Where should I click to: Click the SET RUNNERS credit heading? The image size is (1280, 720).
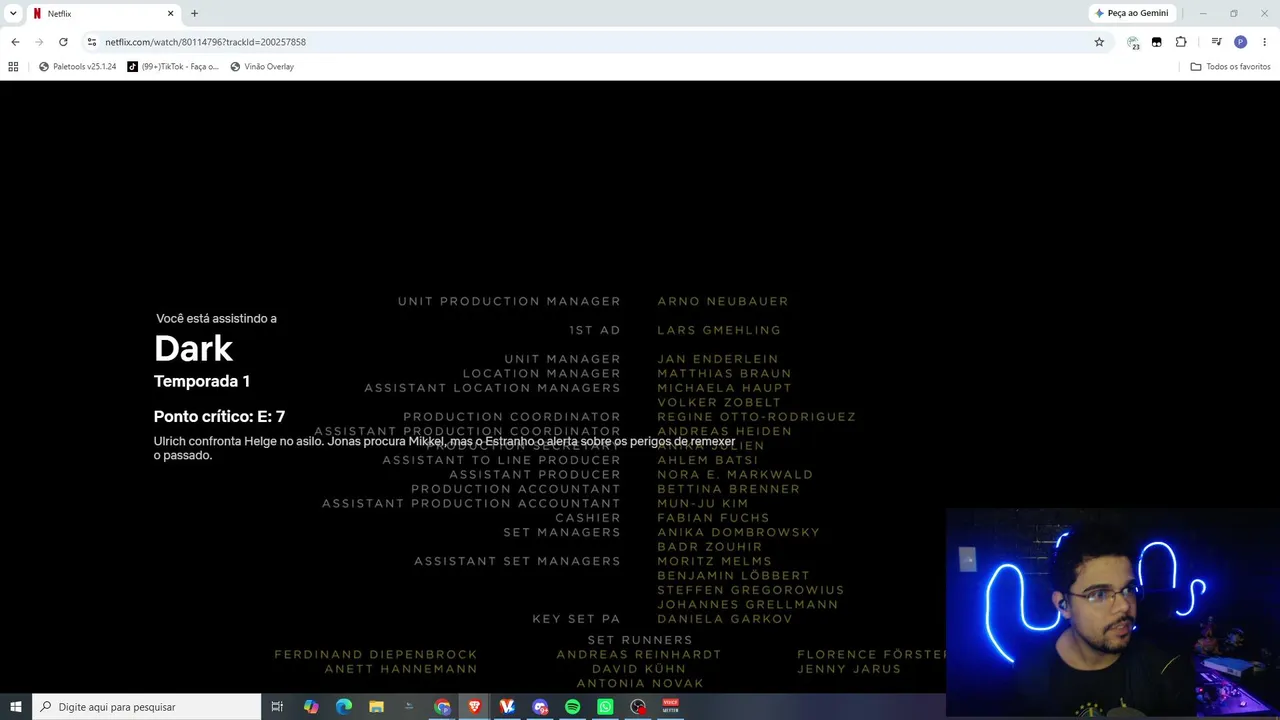coord(640,640)
